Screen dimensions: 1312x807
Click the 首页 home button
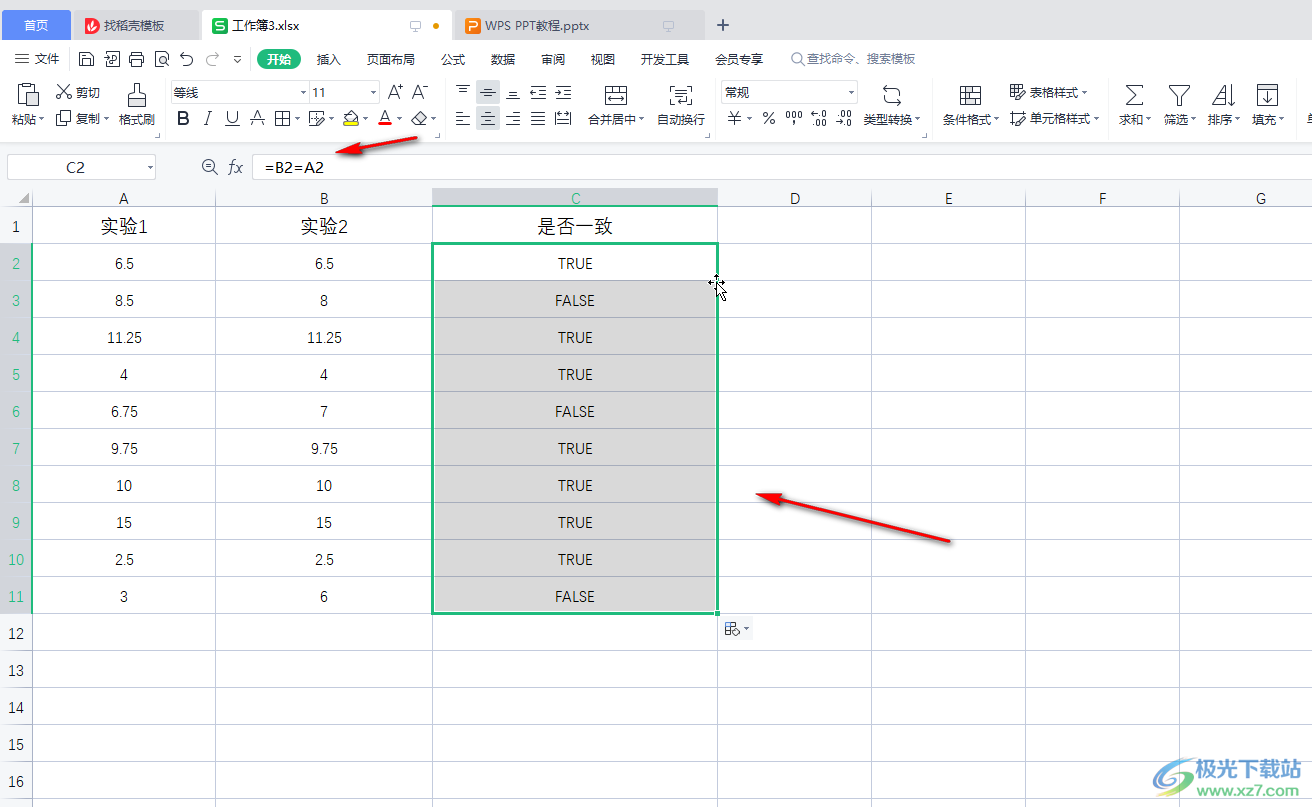pyautogui.click(x=36, y=25)
